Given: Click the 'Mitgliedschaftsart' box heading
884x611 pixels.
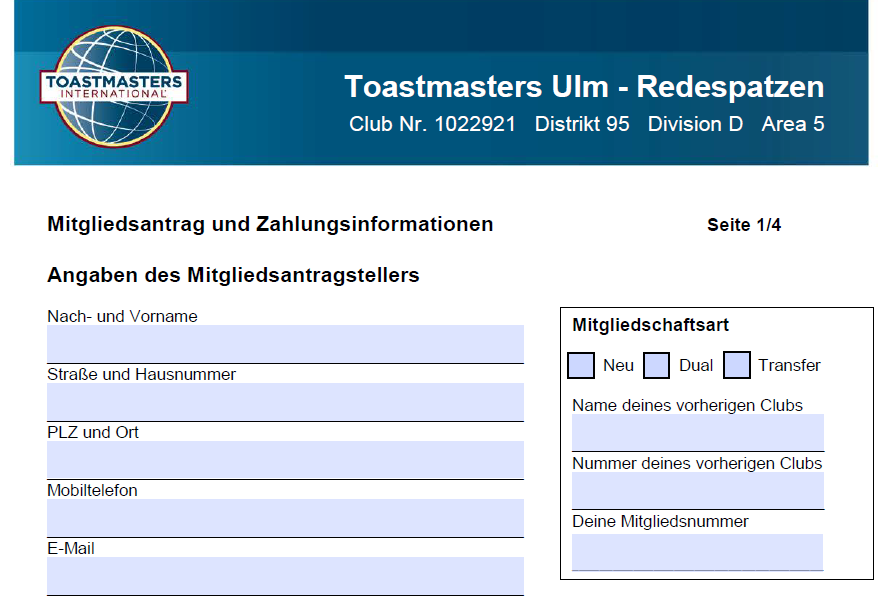Looking at the screenshot, I should tap(651, 325).
